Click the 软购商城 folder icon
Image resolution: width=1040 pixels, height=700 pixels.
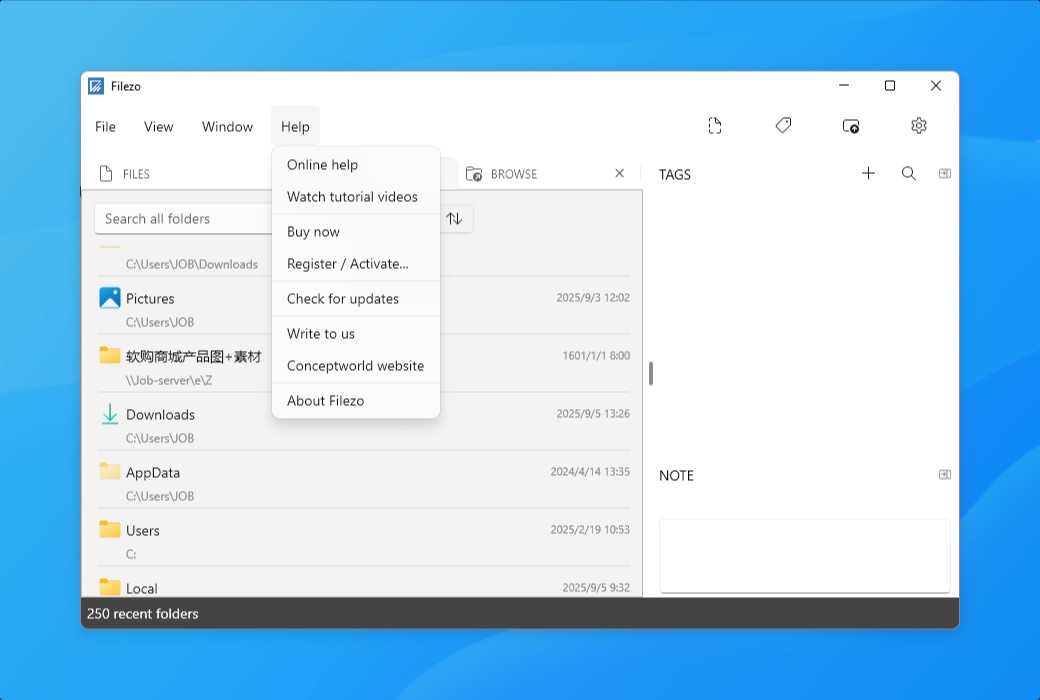[x=109, y=355]
